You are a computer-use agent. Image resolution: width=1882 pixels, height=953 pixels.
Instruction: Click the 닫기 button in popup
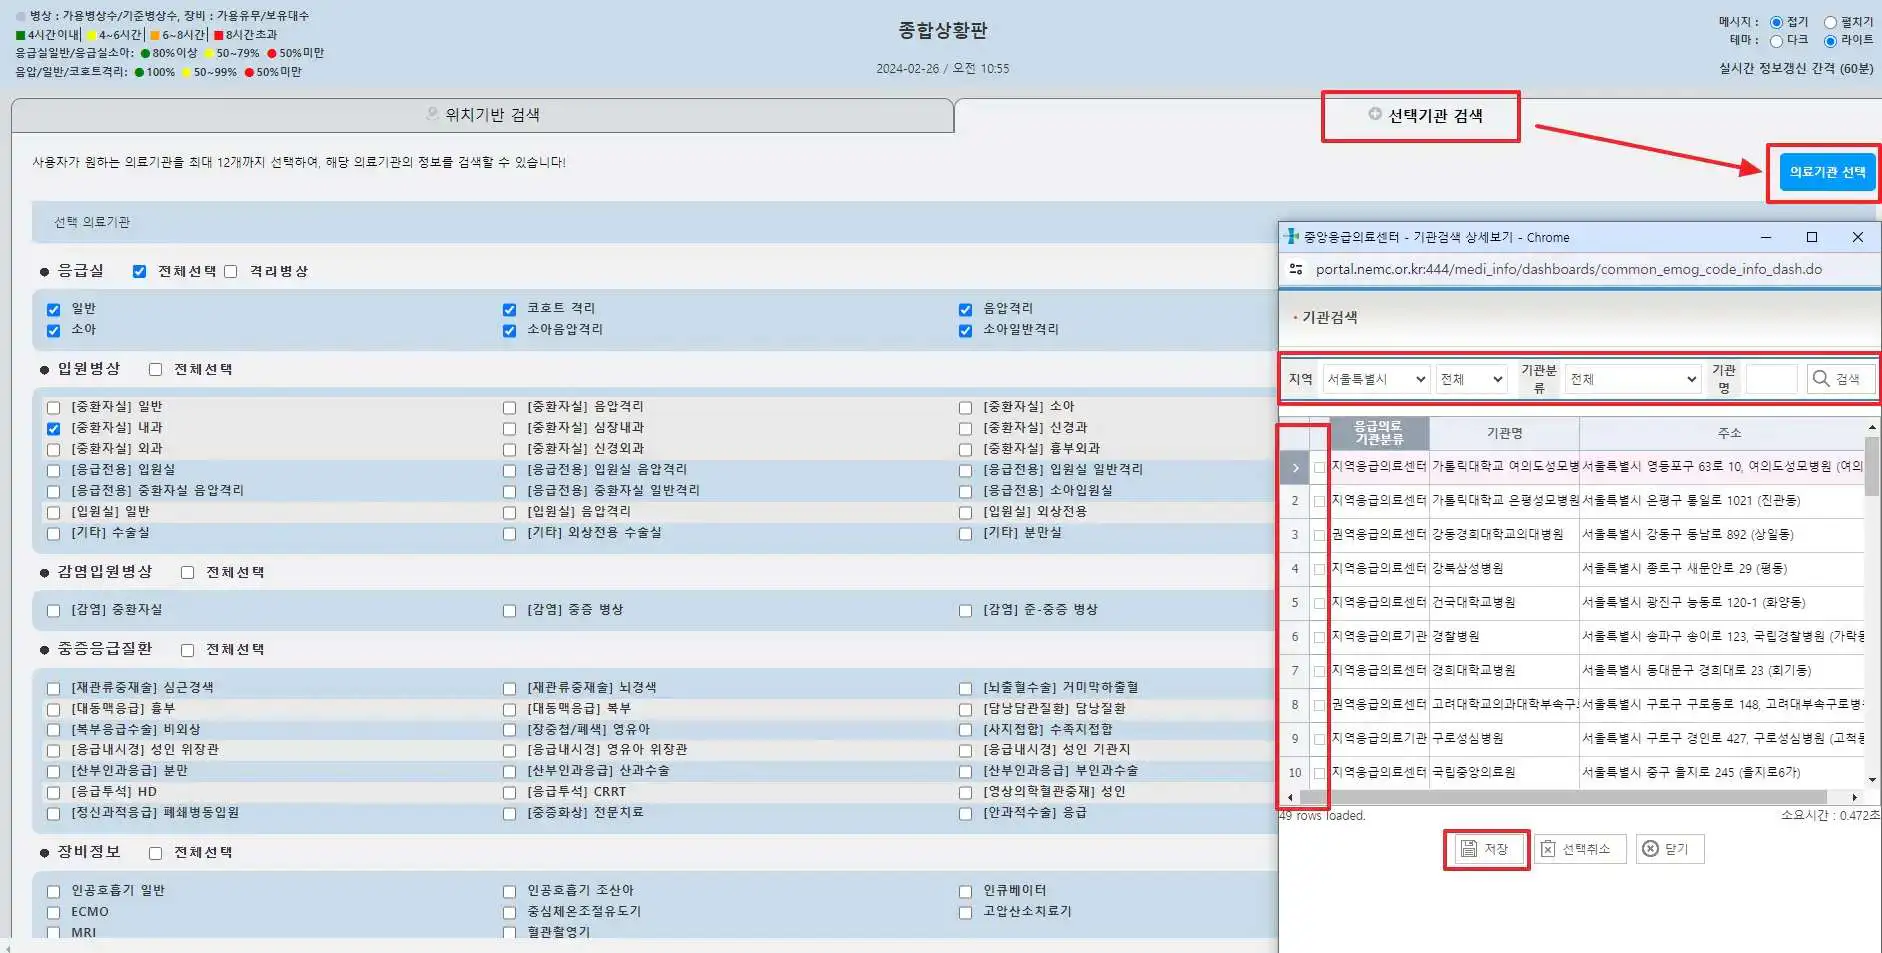1669,849
